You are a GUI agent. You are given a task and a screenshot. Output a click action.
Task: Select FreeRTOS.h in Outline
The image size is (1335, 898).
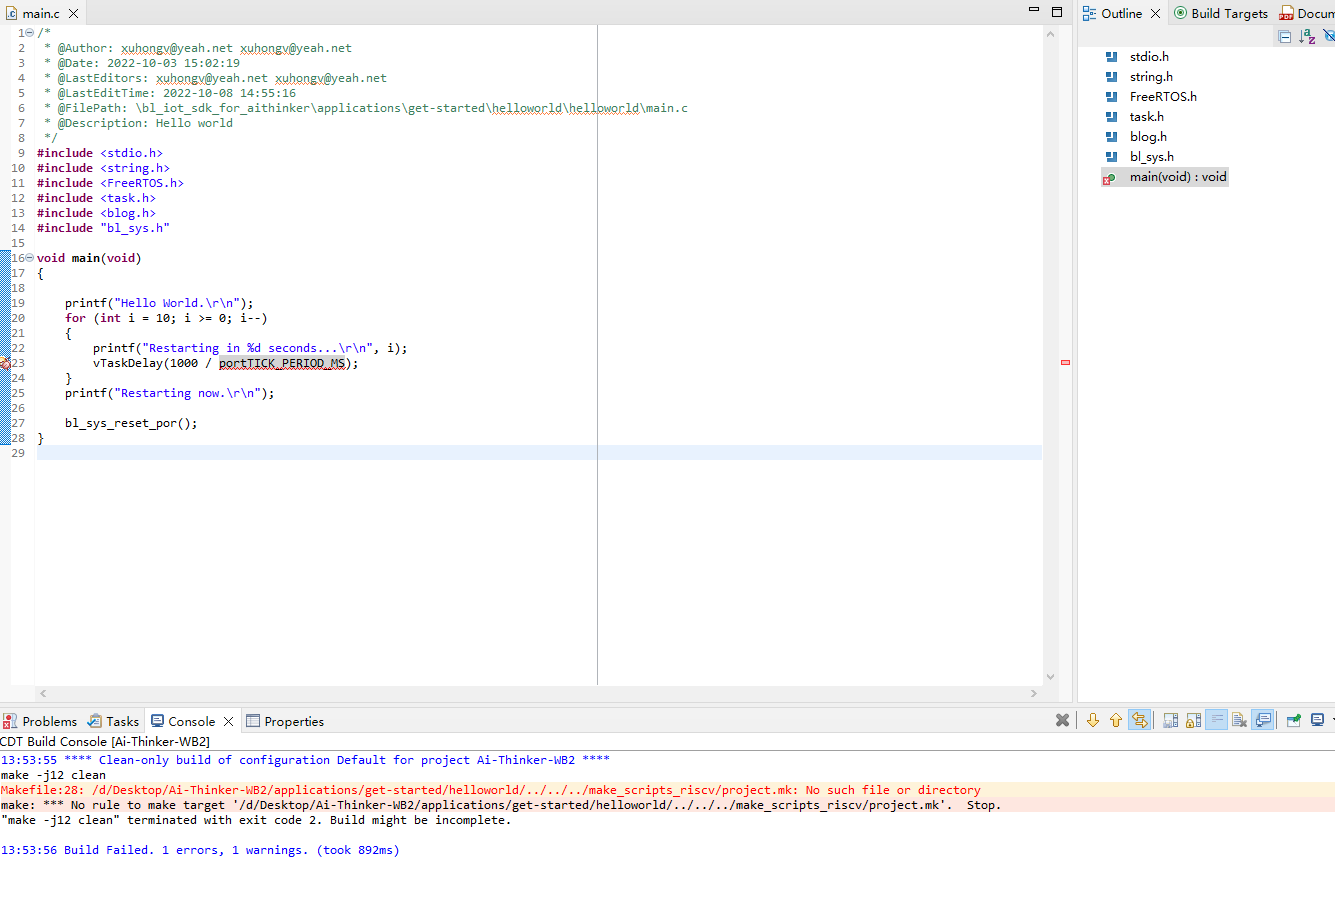click(x=1163, y=97)
